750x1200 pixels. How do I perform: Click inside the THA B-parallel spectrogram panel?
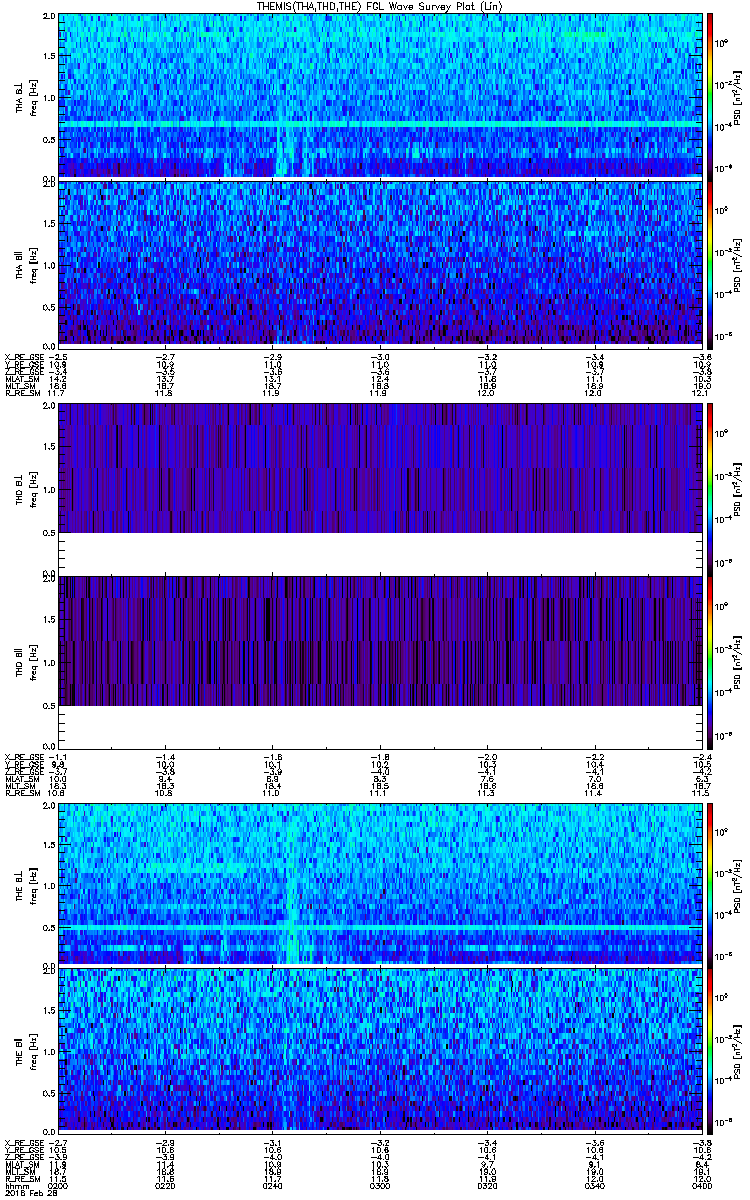coord(378,264)
